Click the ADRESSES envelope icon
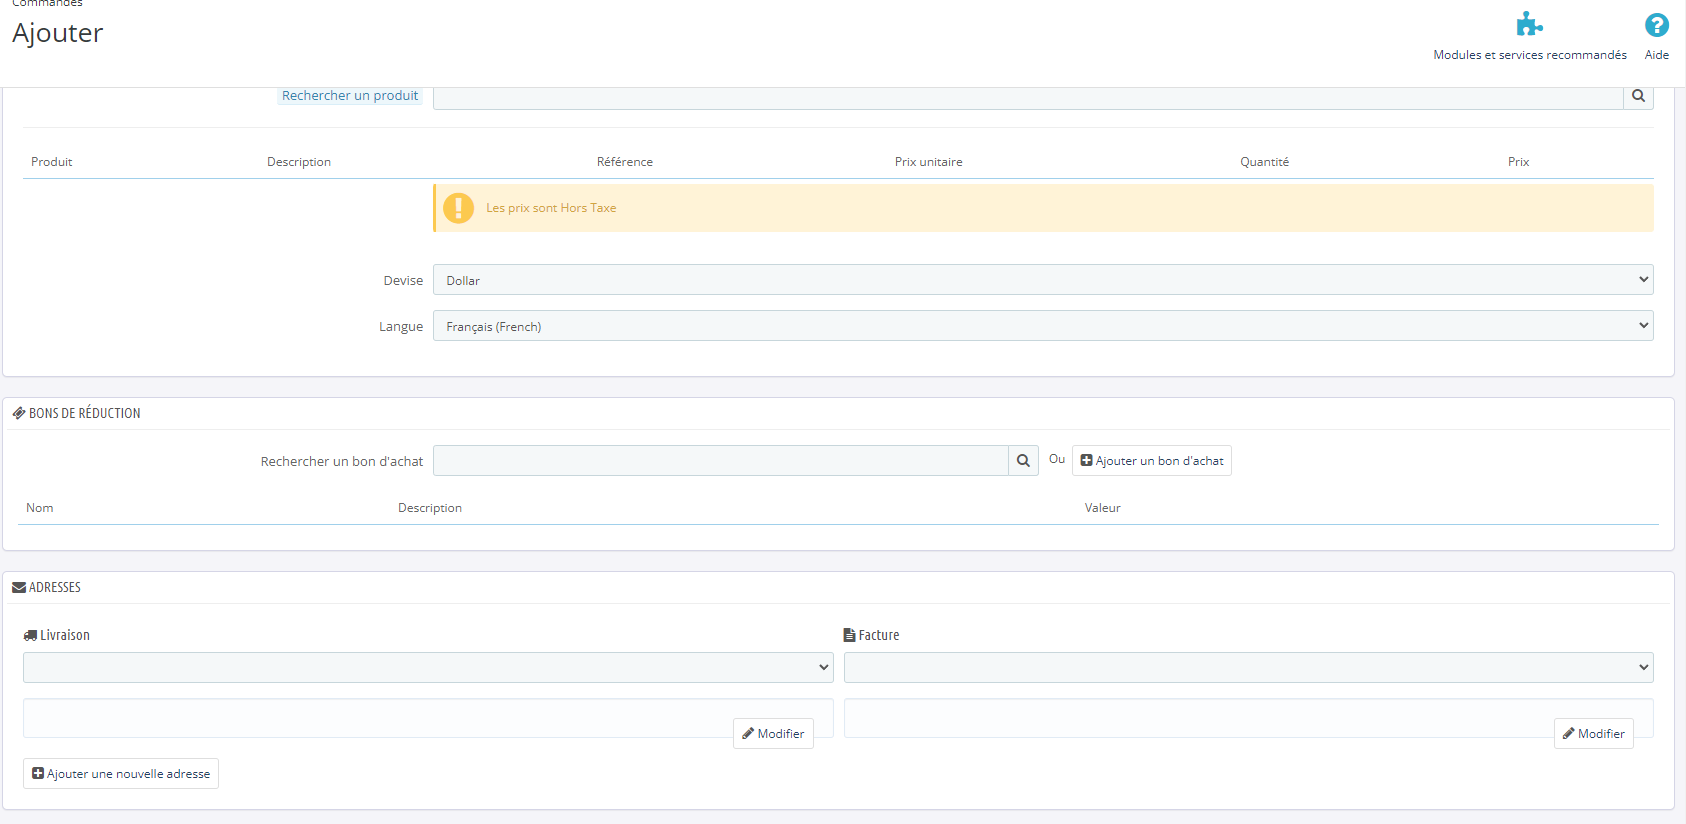The width and height of the screenshot is (1686, 824). (19, 587)
